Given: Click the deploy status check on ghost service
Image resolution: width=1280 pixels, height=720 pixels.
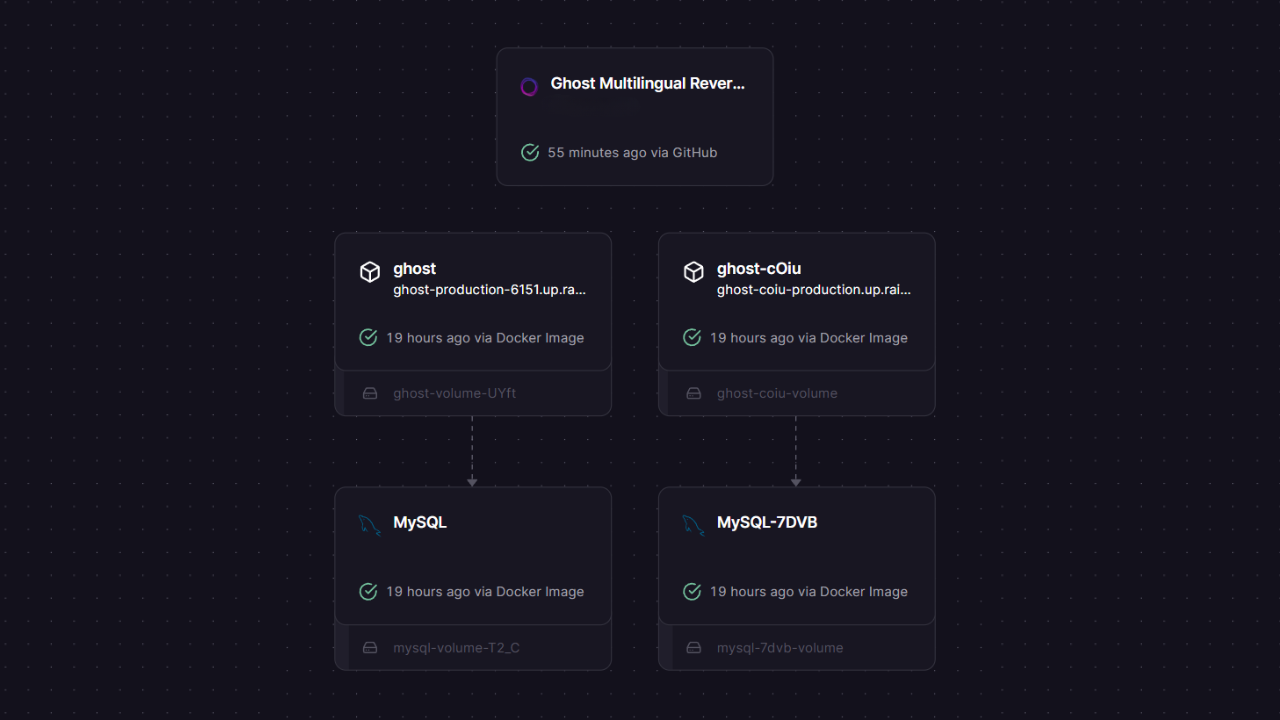Looking at the screenshot, I should [x=368, y=337].
